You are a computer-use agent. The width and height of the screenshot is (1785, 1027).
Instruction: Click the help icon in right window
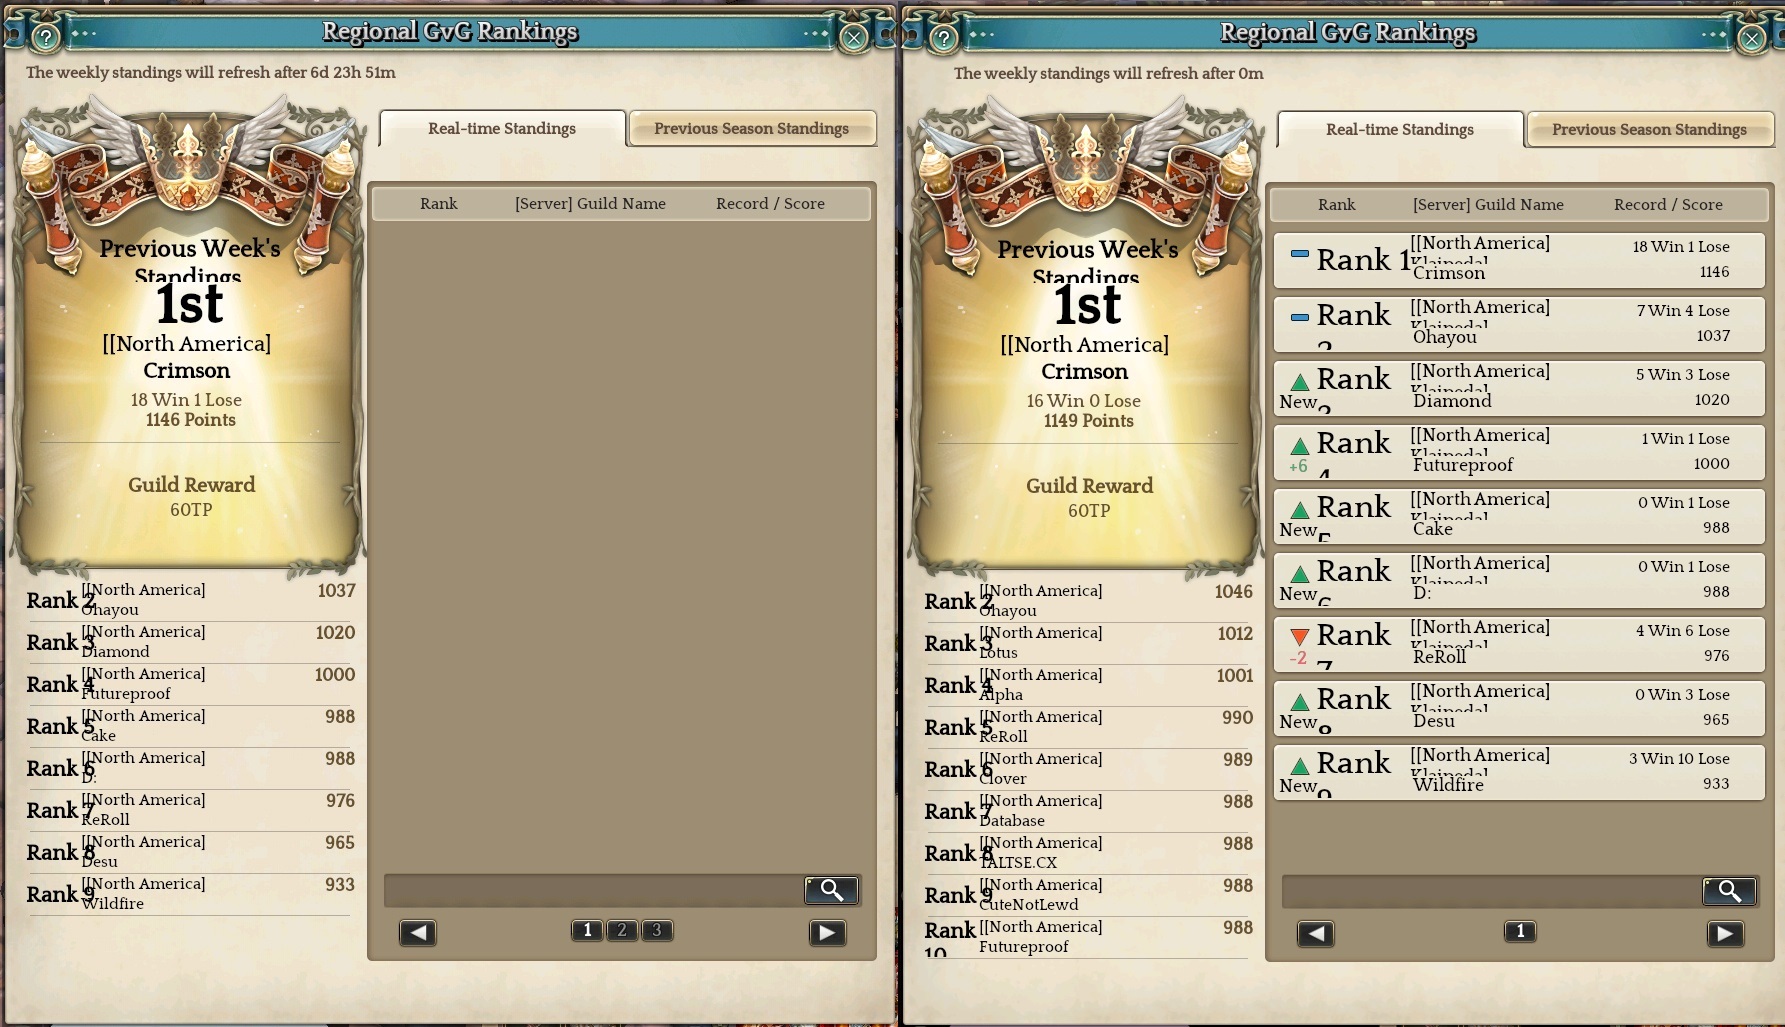coord(944,39)
